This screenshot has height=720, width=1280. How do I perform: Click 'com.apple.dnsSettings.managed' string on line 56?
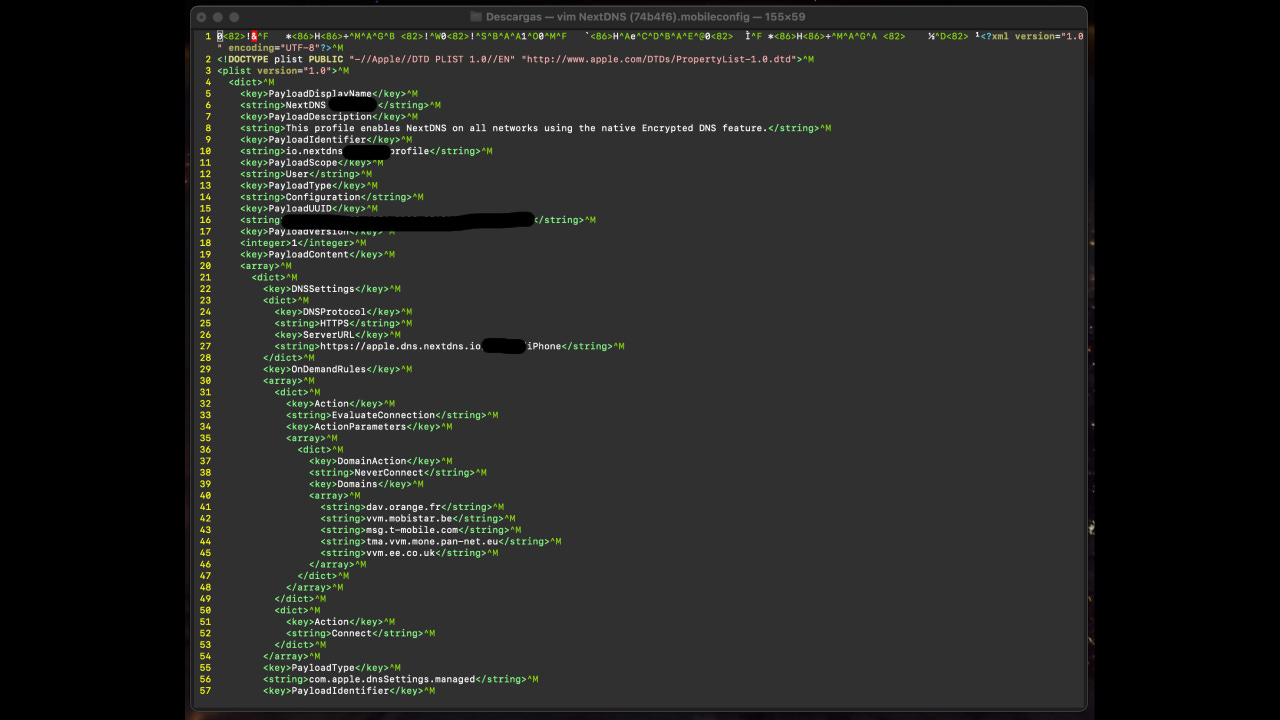[392, 680]
